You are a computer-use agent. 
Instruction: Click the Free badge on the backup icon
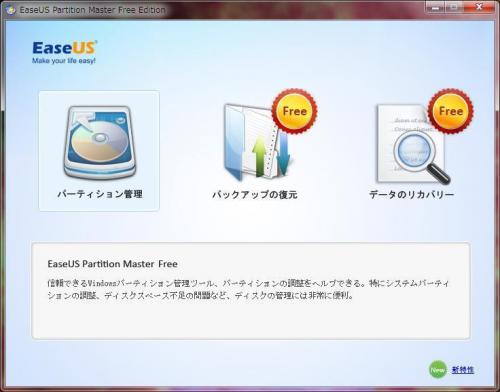tap(294, 111)
